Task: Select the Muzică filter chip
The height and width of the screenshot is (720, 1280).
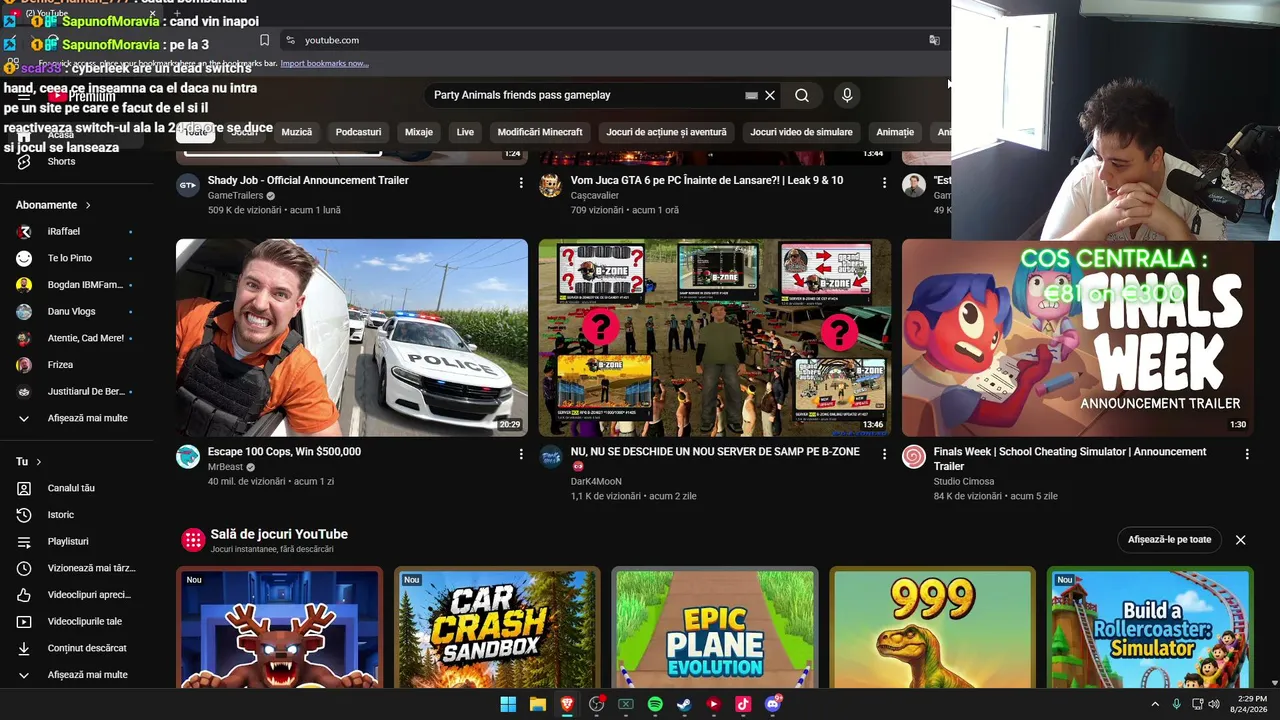Action: click(297, 132)
